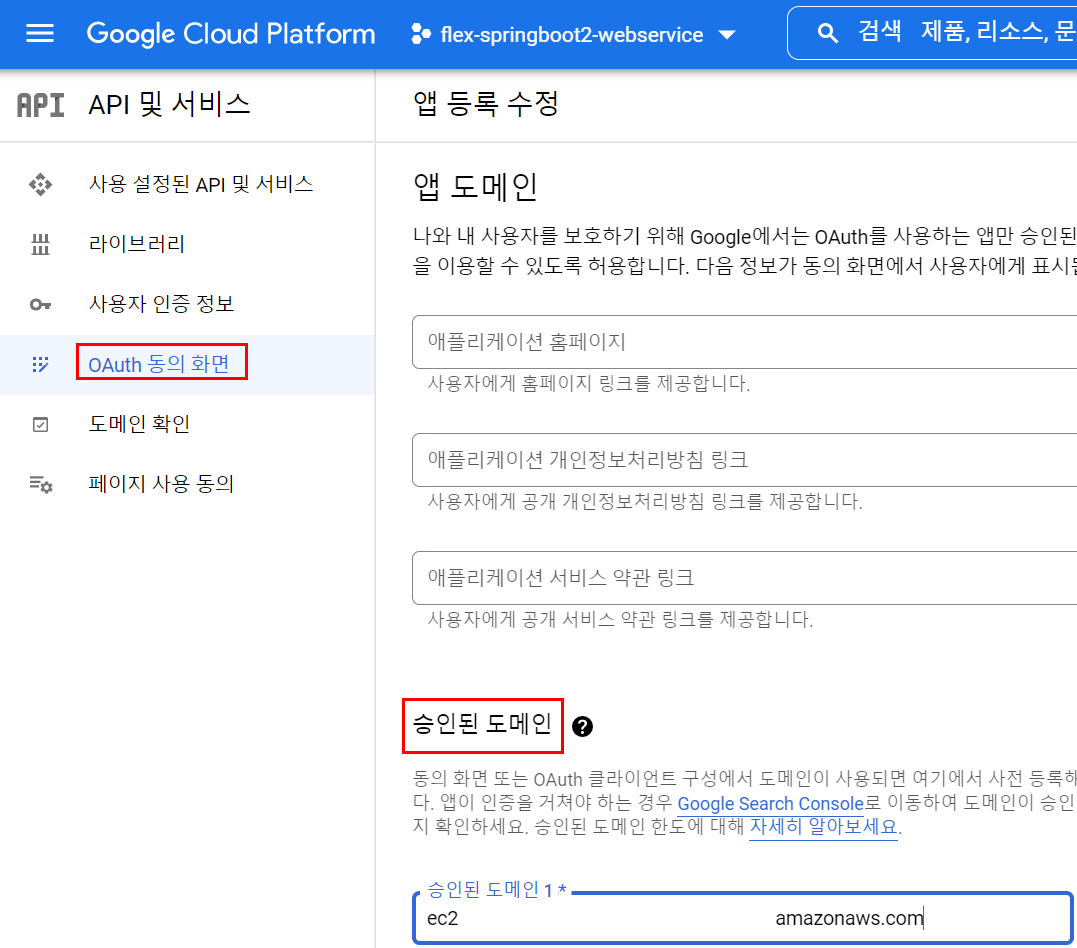This screenshot has width=1077, height=948.
Task: Click the 라이브러리 icon
Action: pyautogui.click(x=41, y=244)
